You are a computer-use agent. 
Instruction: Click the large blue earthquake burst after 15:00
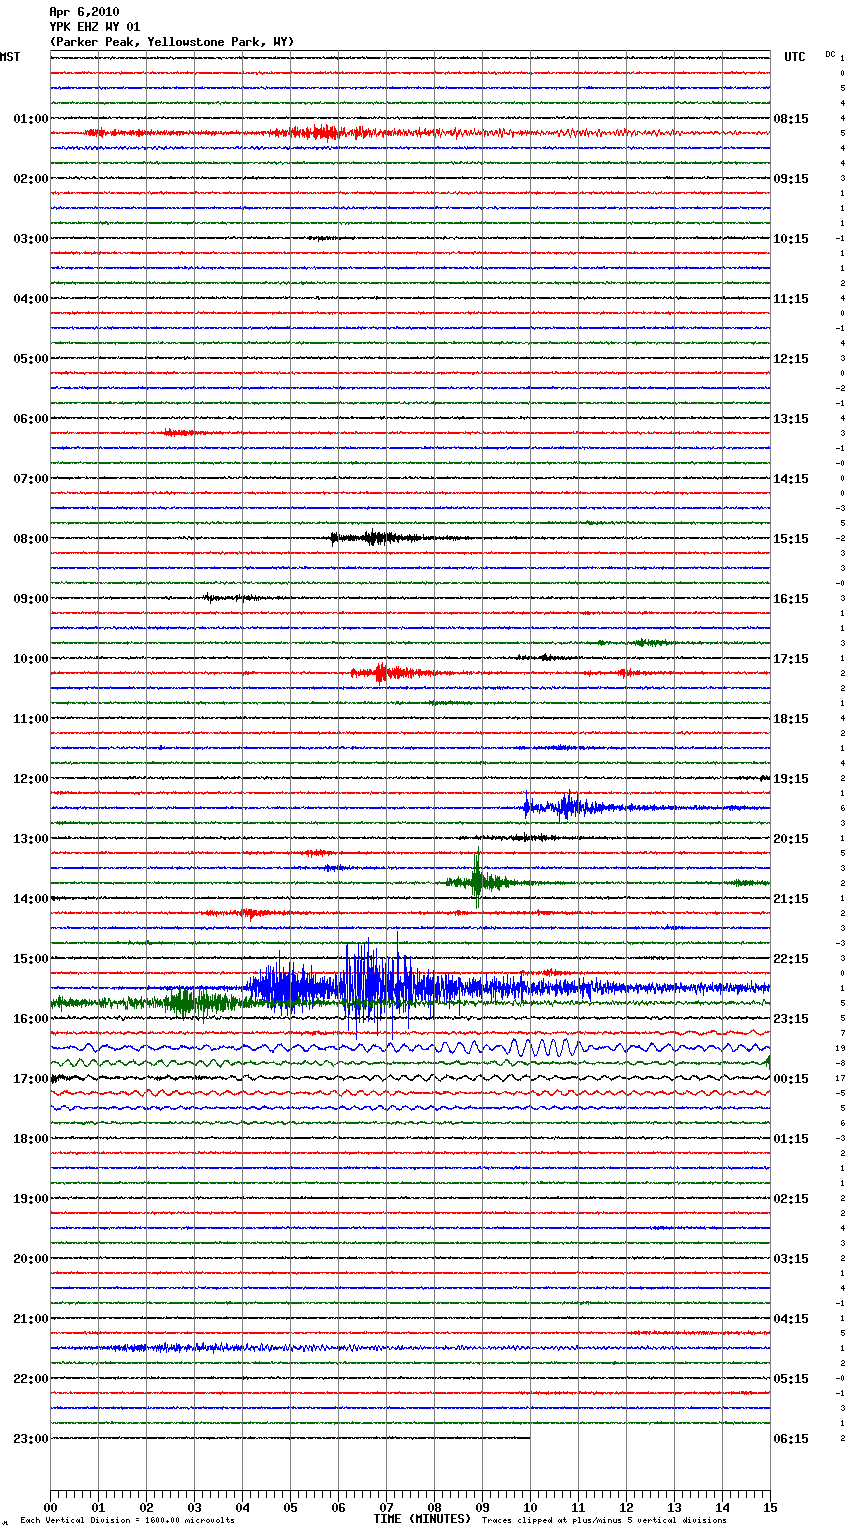tap(370, 987)
